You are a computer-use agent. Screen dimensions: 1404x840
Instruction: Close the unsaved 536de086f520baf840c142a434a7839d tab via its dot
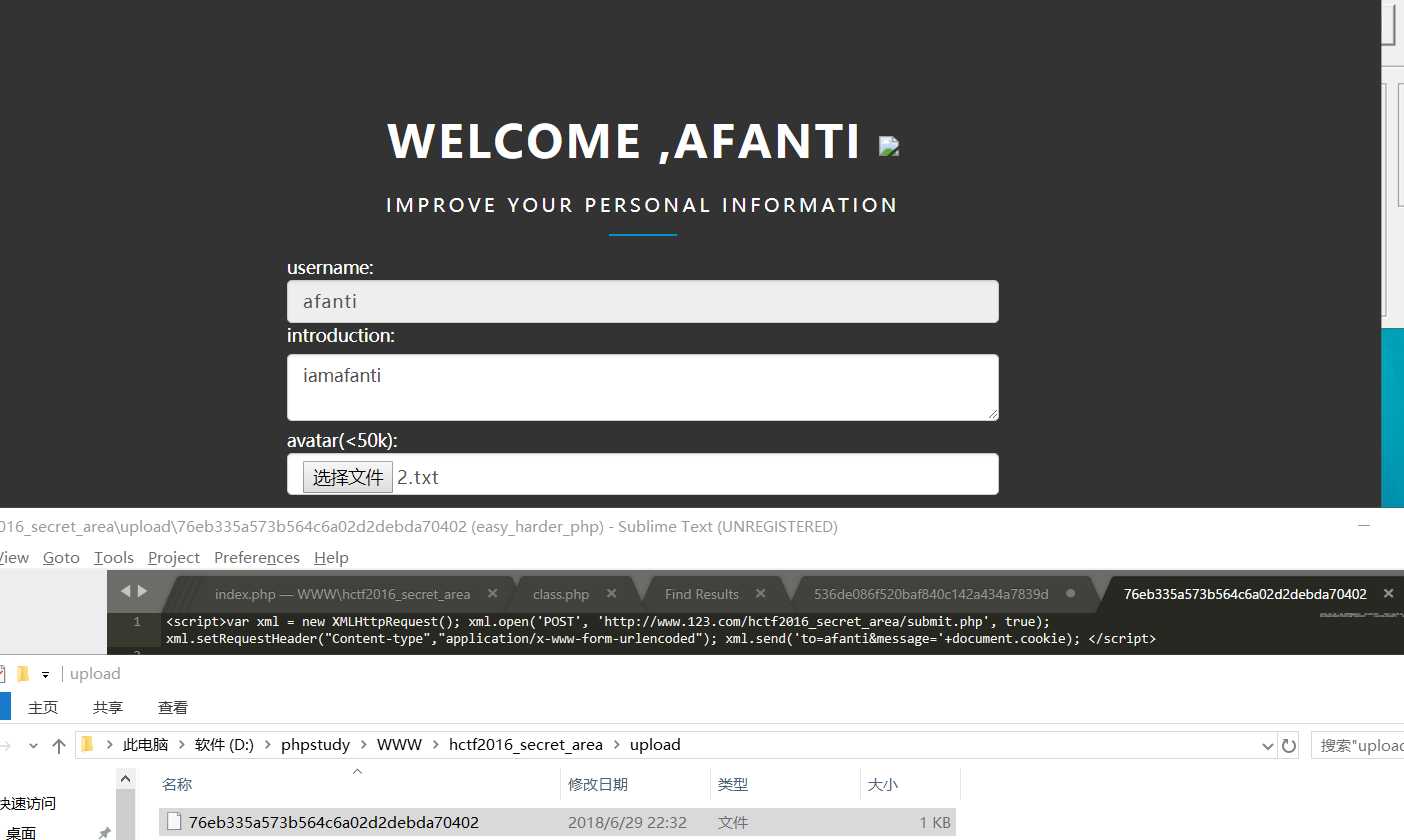coord(1071,594)
